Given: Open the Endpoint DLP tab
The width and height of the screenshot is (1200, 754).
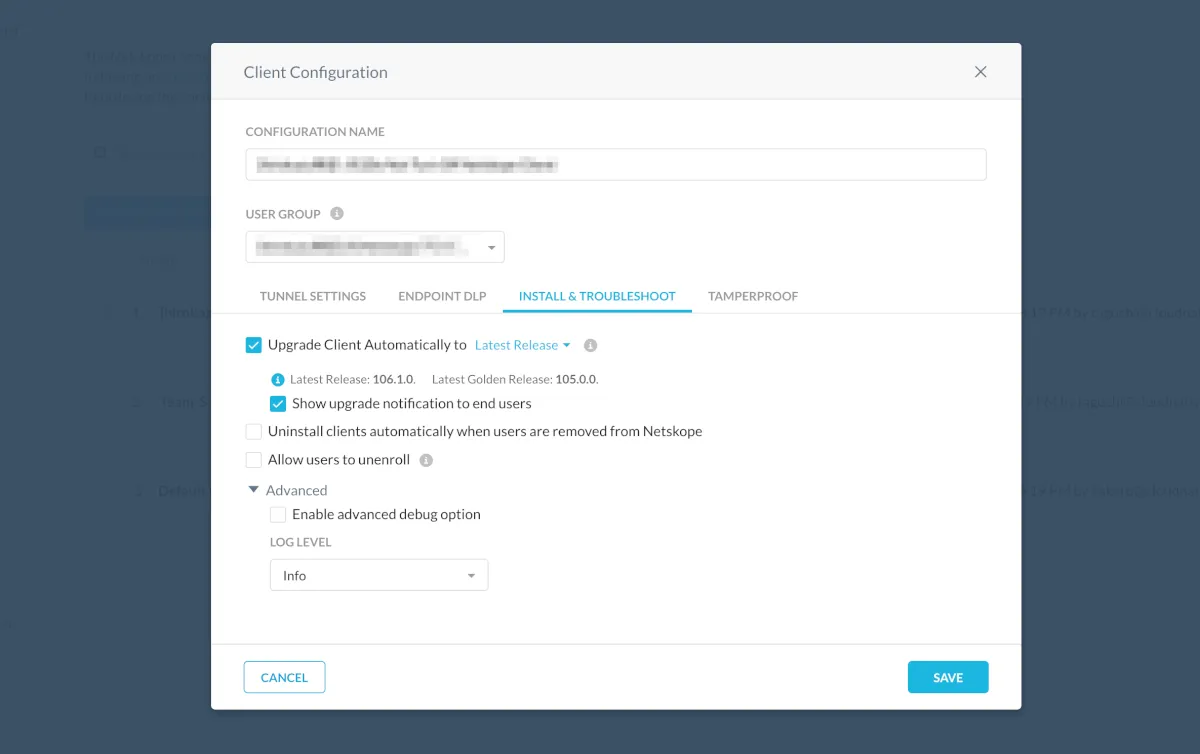Looking at the screenshot, I should [x=442, y=296].
